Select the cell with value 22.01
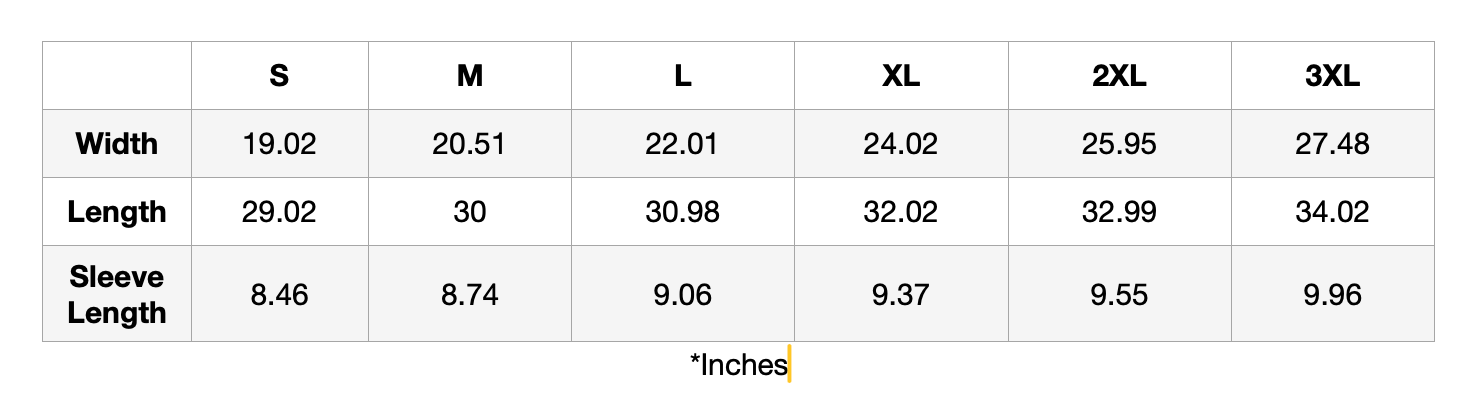 pyautogui.click(x=683, y=144)
